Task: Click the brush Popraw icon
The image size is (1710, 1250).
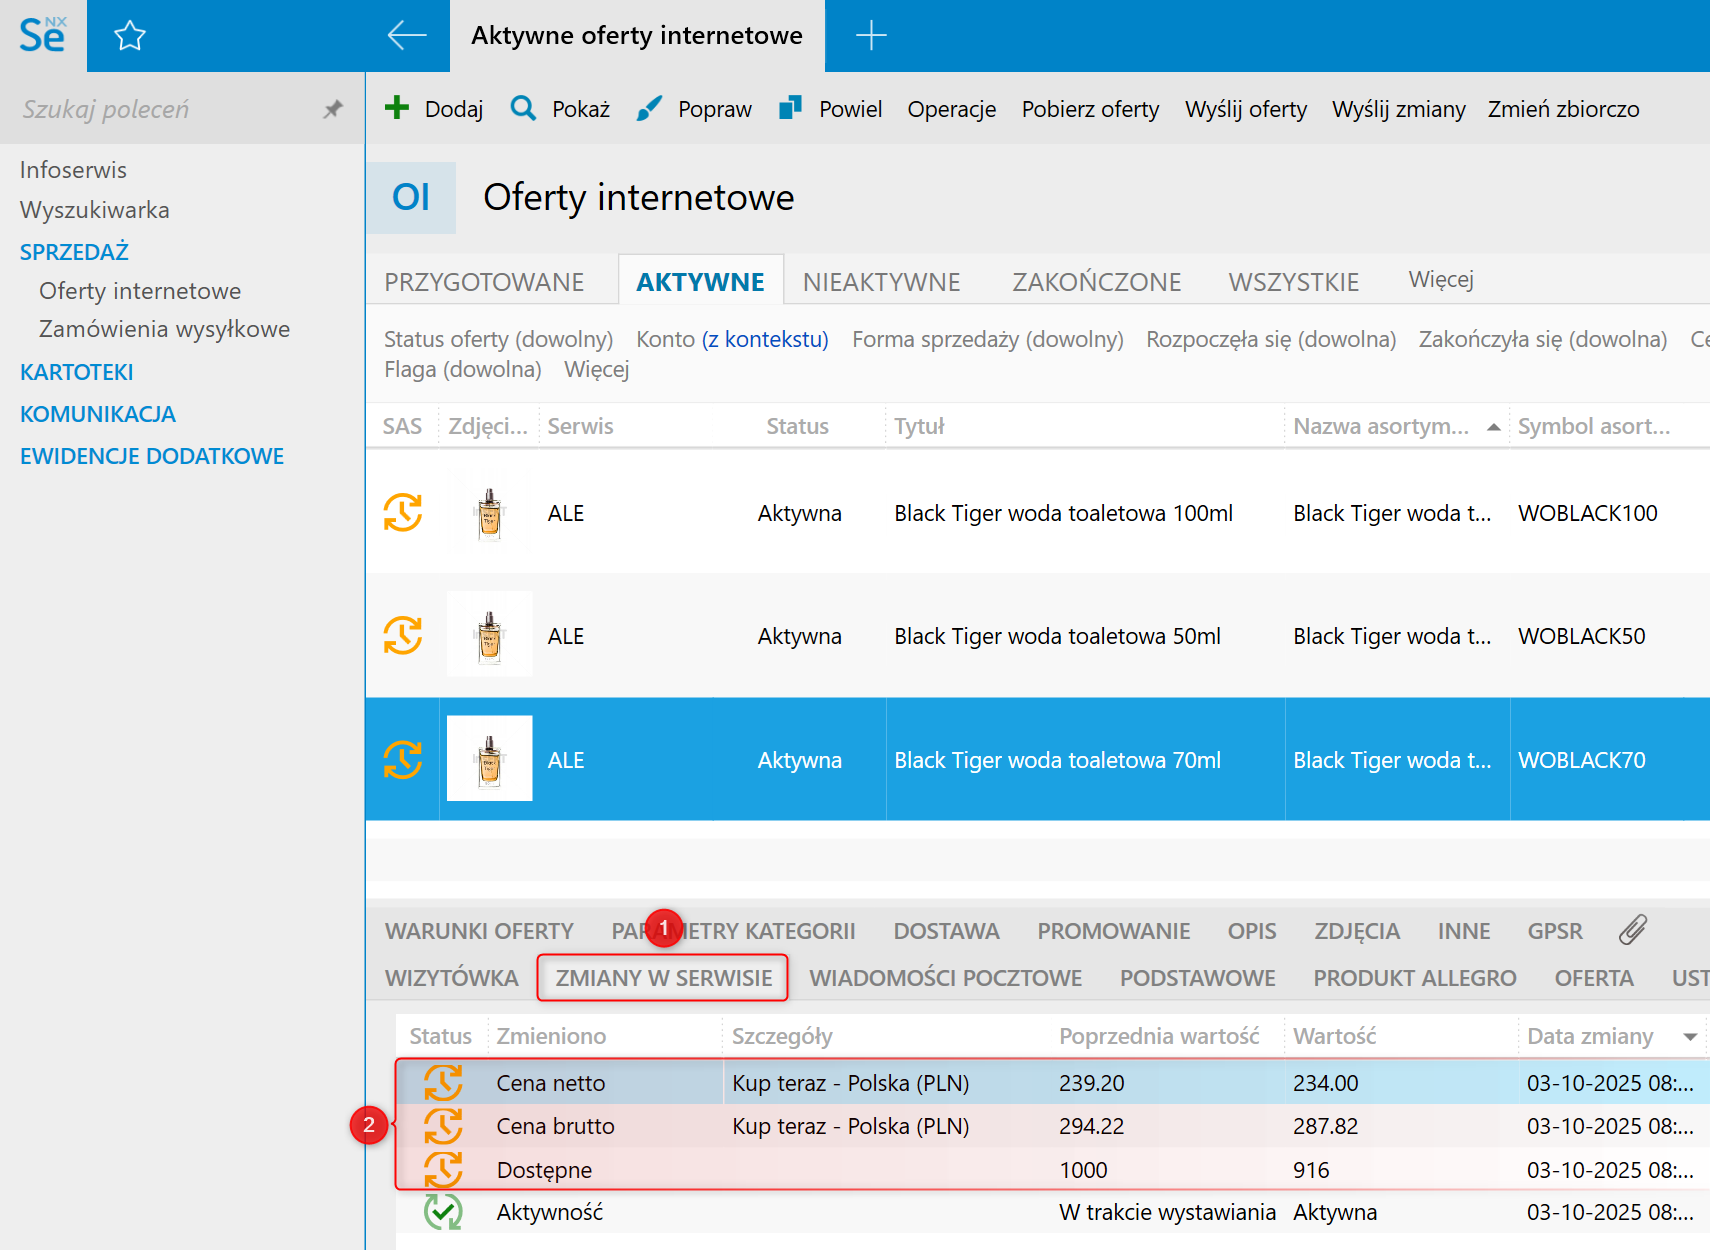Action: pos(650,108)
